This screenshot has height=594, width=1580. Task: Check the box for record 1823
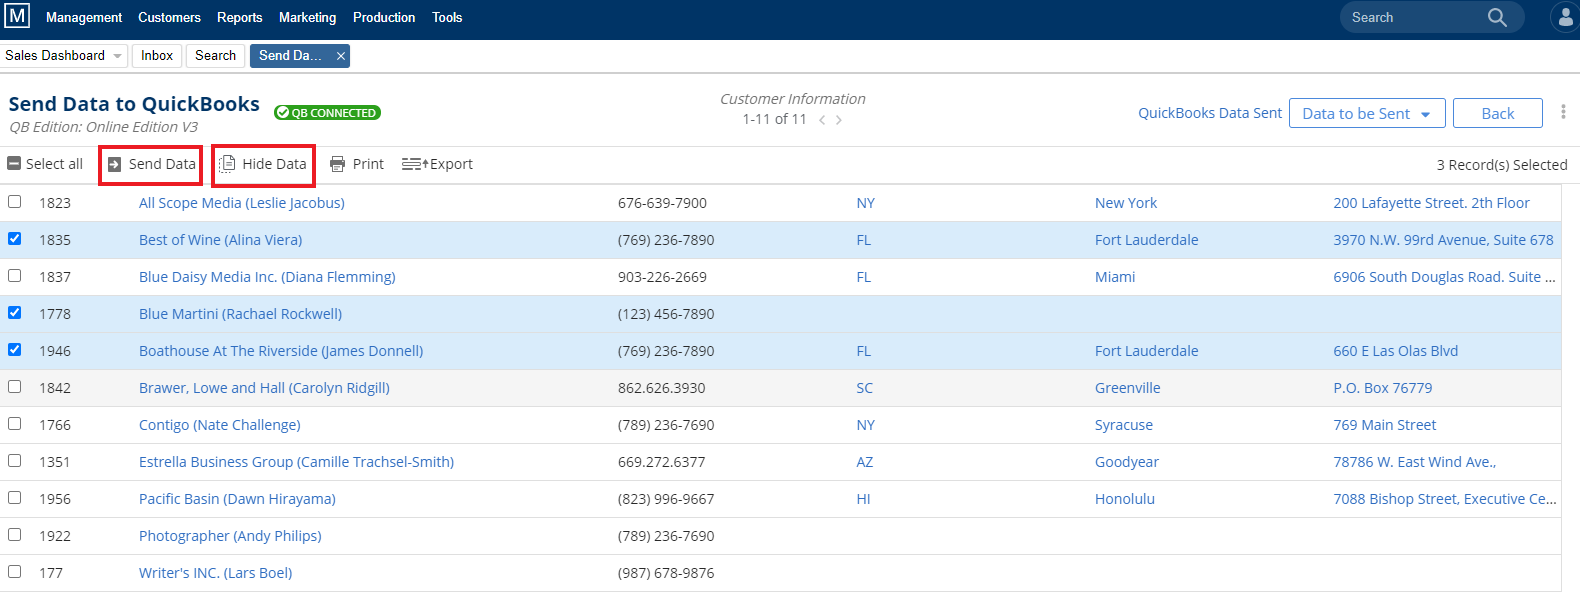[15, 202]
